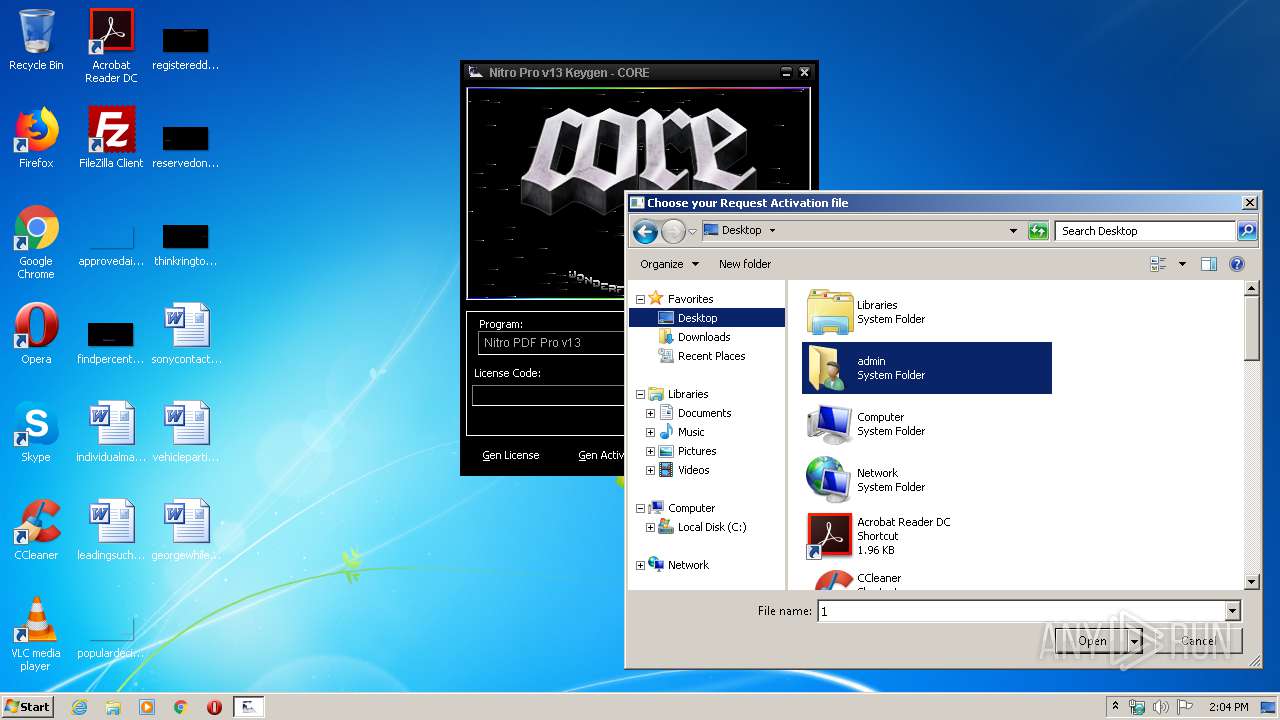Select the Computer system folder item

click(927, 424)
